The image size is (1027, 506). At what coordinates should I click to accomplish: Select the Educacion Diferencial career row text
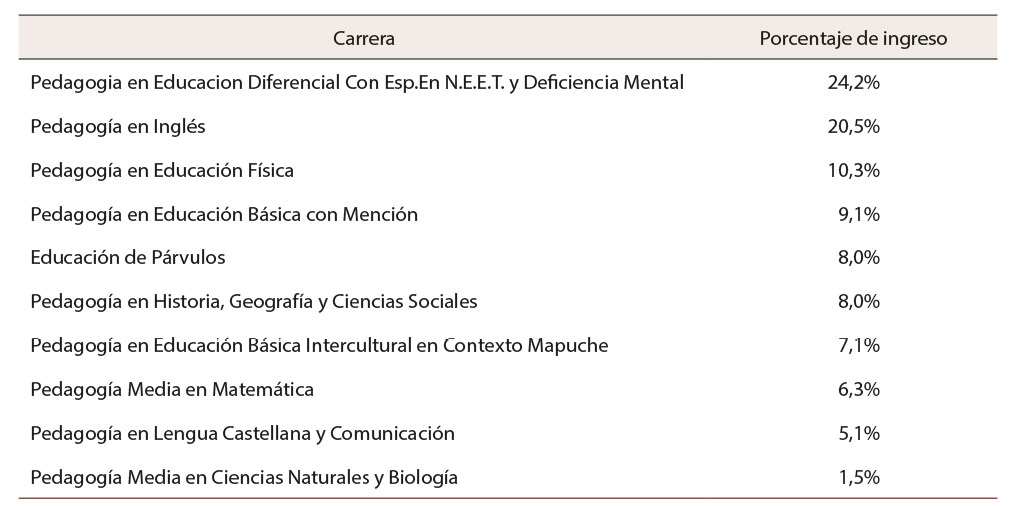point(357,83)
